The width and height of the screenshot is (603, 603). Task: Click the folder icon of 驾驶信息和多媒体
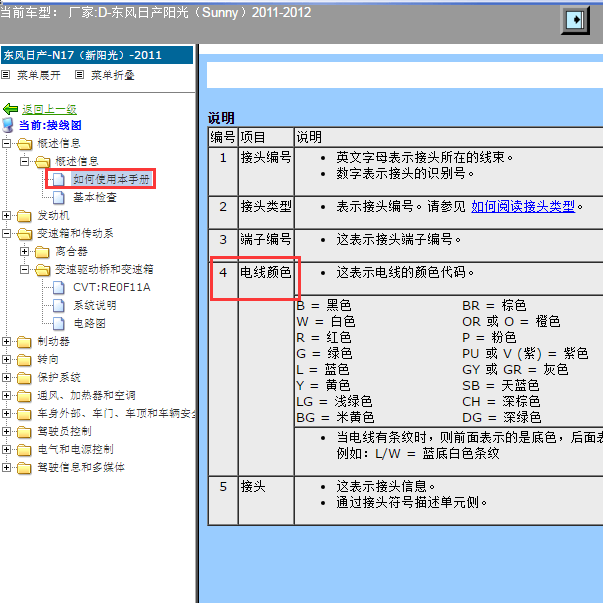24,468
